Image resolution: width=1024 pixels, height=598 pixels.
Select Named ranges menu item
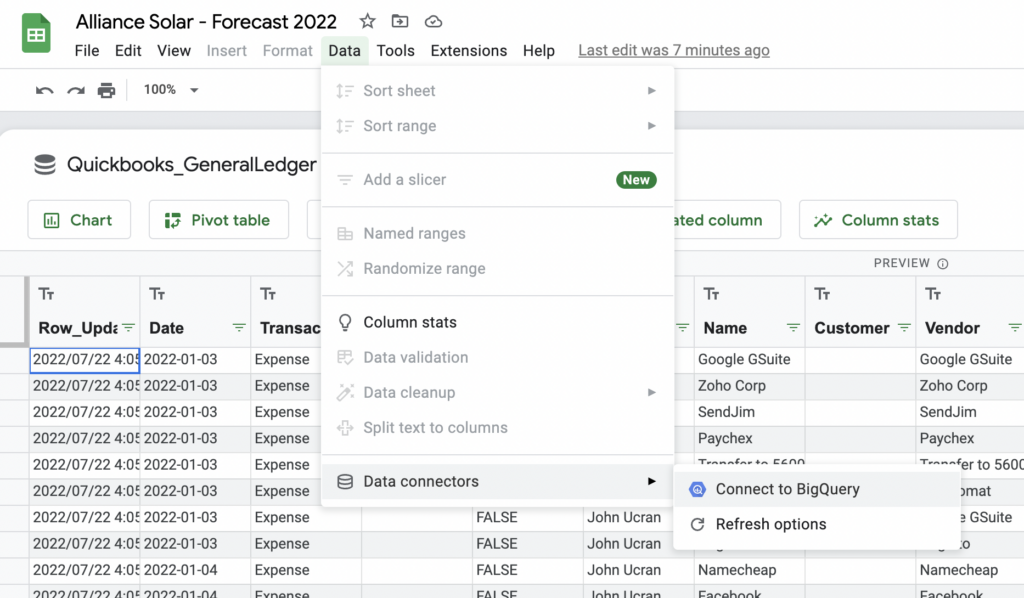coord(498,233)
